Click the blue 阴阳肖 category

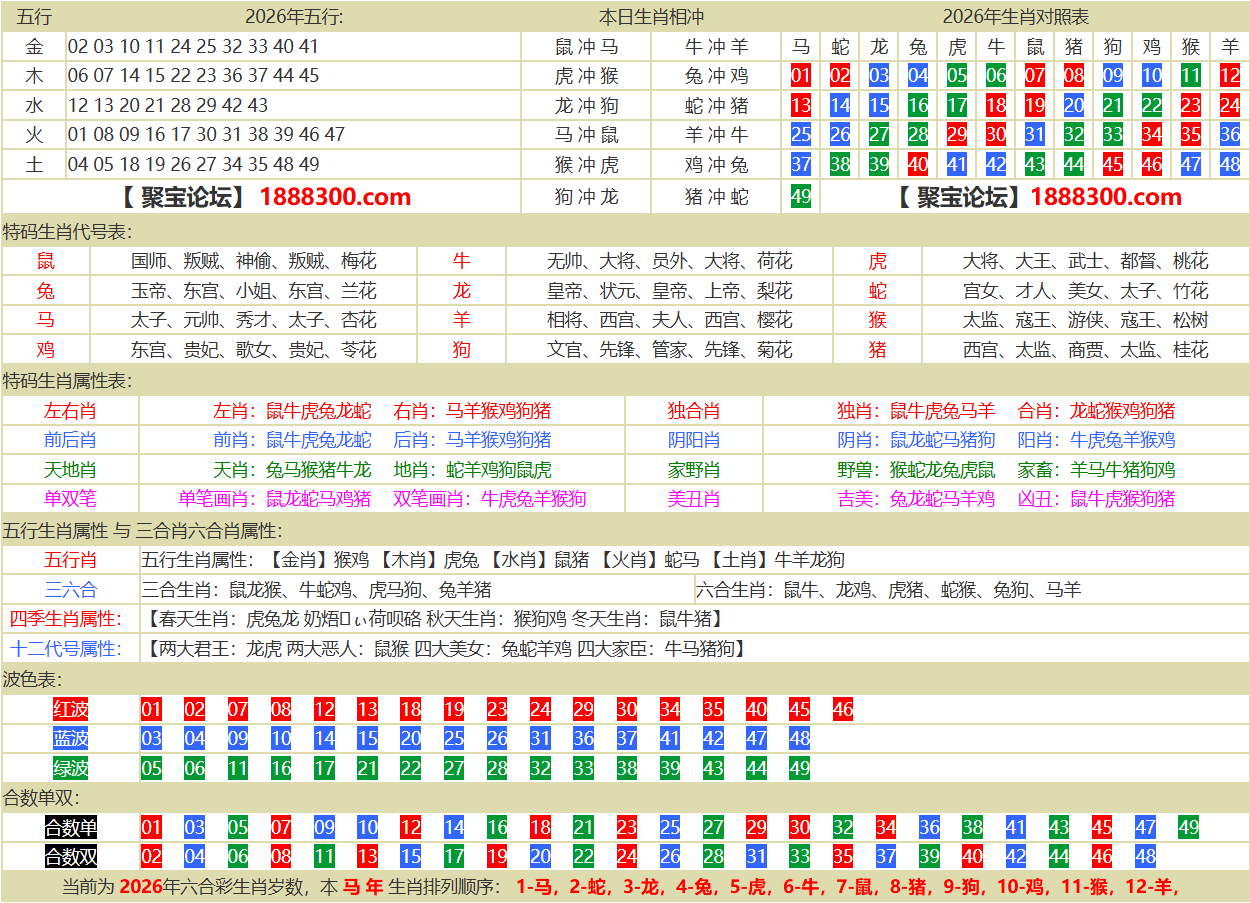[694, 440]
